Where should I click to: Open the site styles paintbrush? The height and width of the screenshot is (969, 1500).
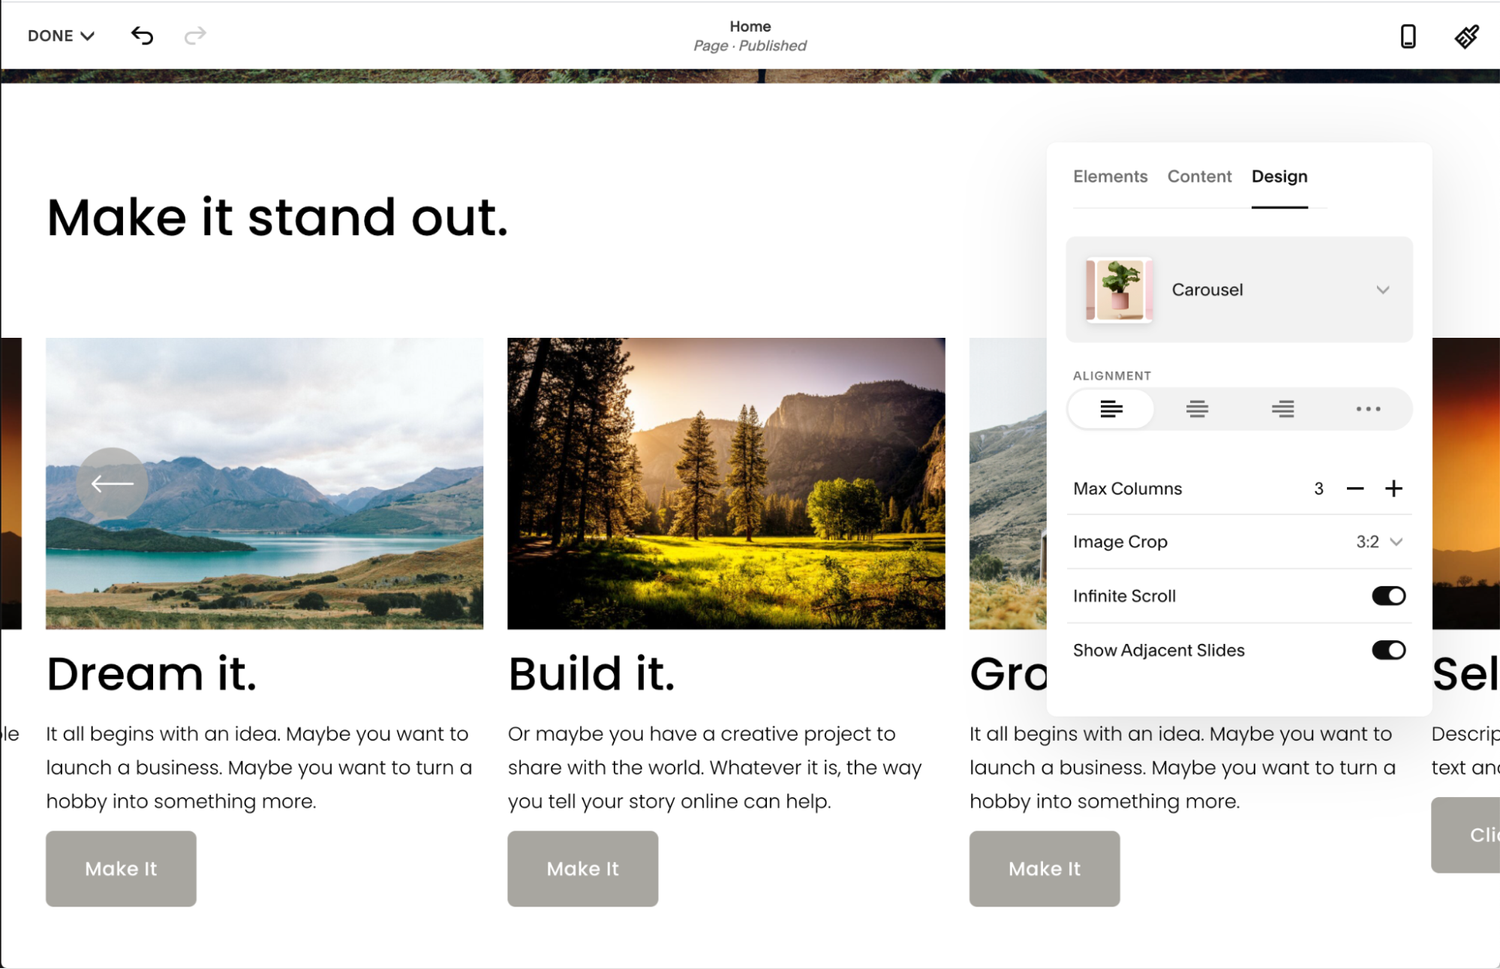click(x=1465, y=35)
